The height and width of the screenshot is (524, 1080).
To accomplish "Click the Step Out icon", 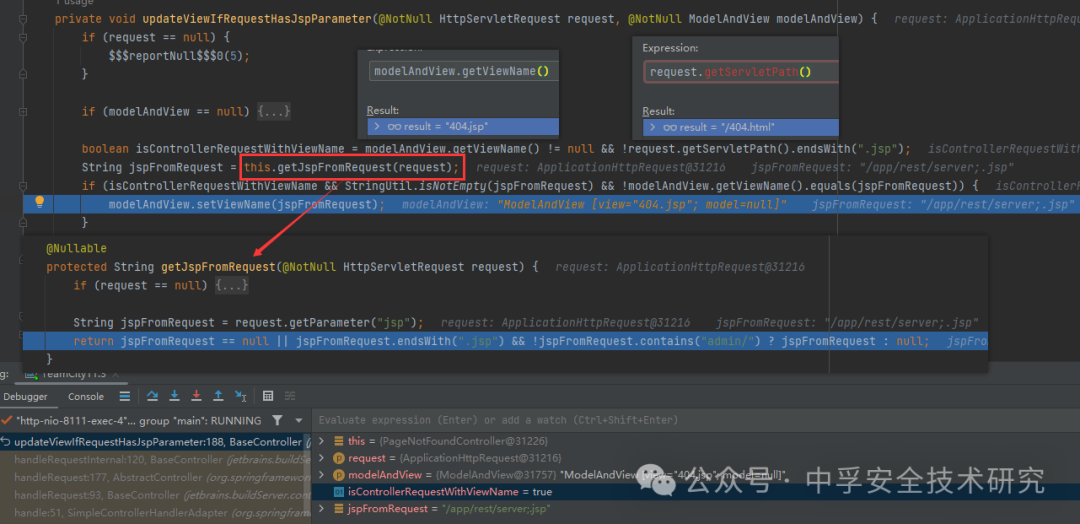I will click(x=218, y=396).
